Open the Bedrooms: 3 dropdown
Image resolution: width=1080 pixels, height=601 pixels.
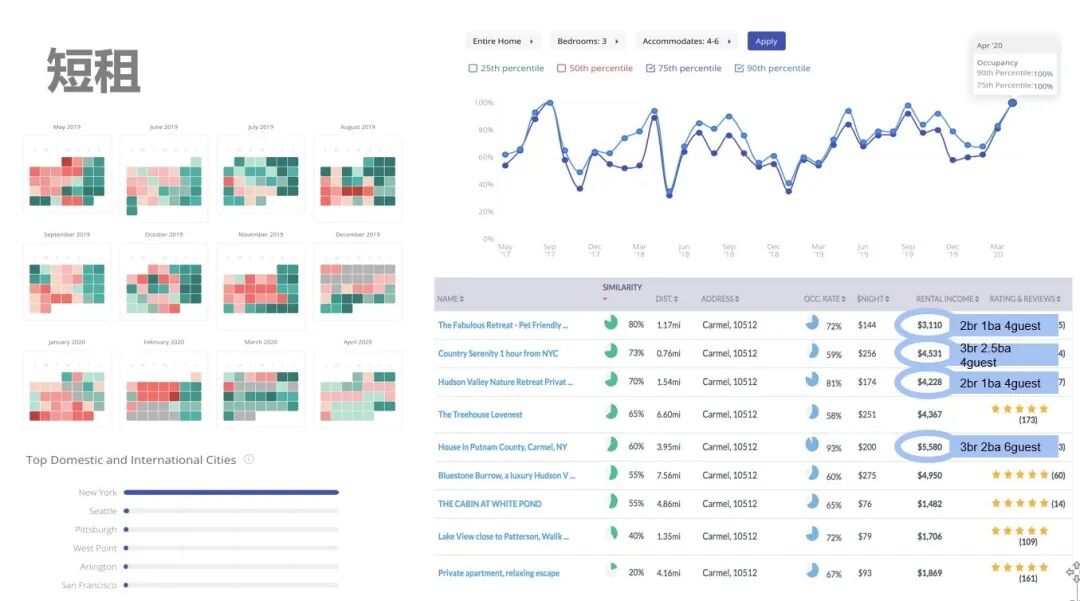click(588, 41)
